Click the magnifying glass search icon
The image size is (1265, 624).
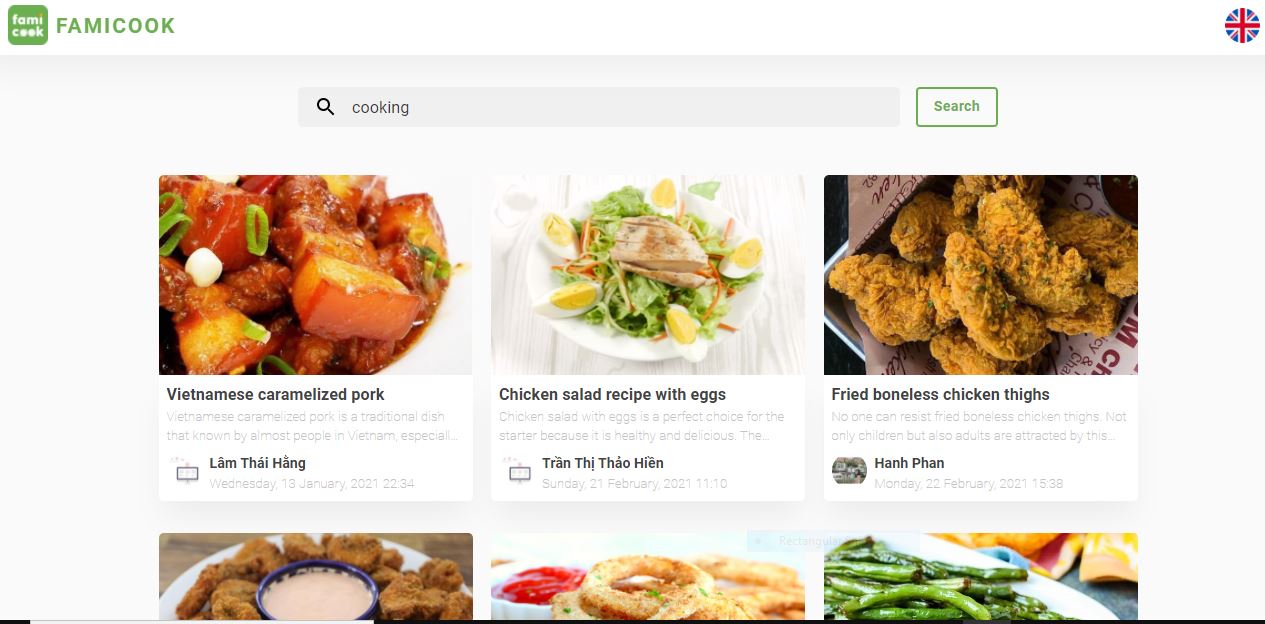325,107
